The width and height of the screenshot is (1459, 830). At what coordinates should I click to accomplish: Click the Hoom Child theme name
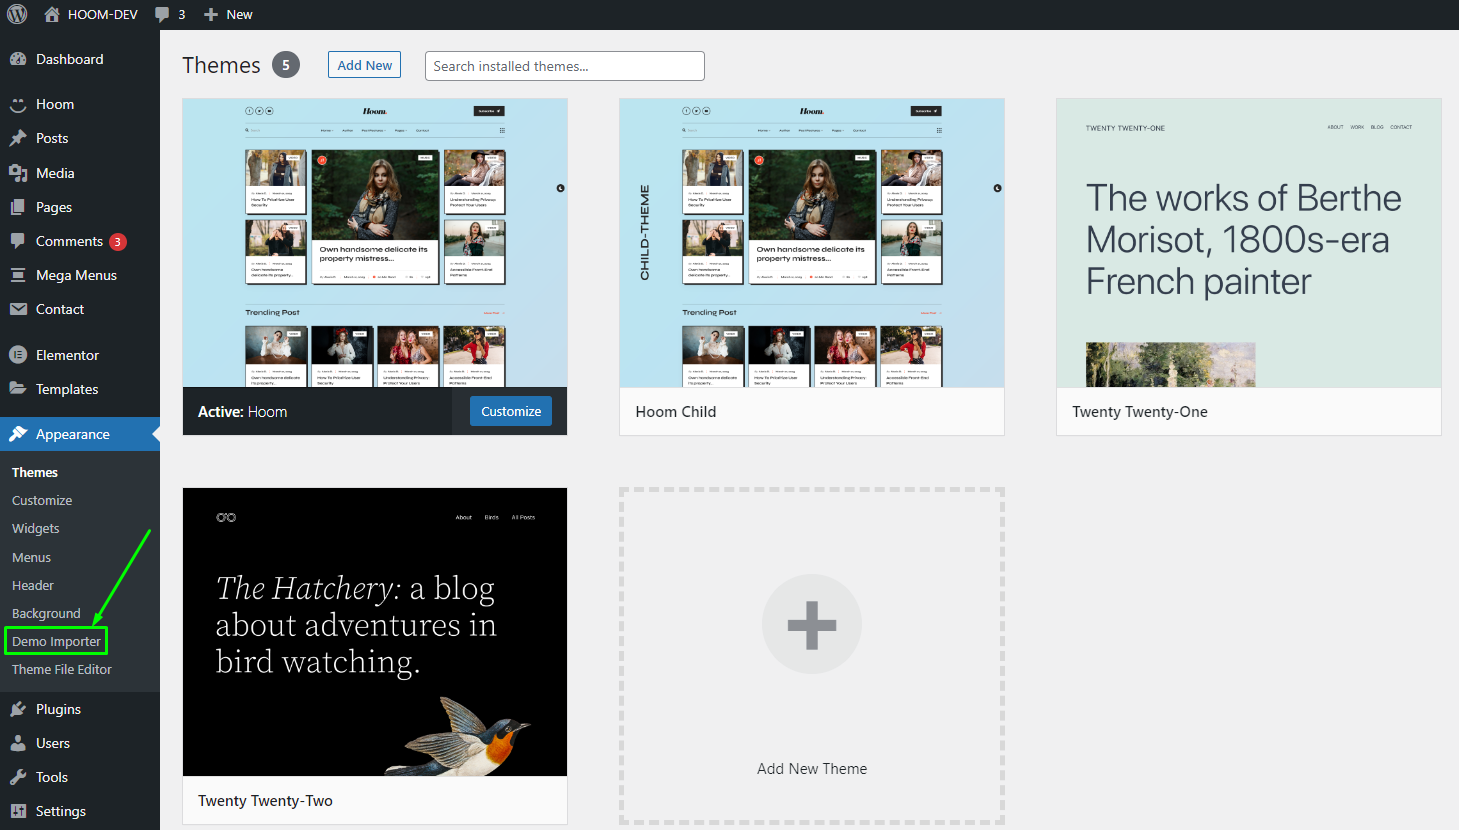676,411
